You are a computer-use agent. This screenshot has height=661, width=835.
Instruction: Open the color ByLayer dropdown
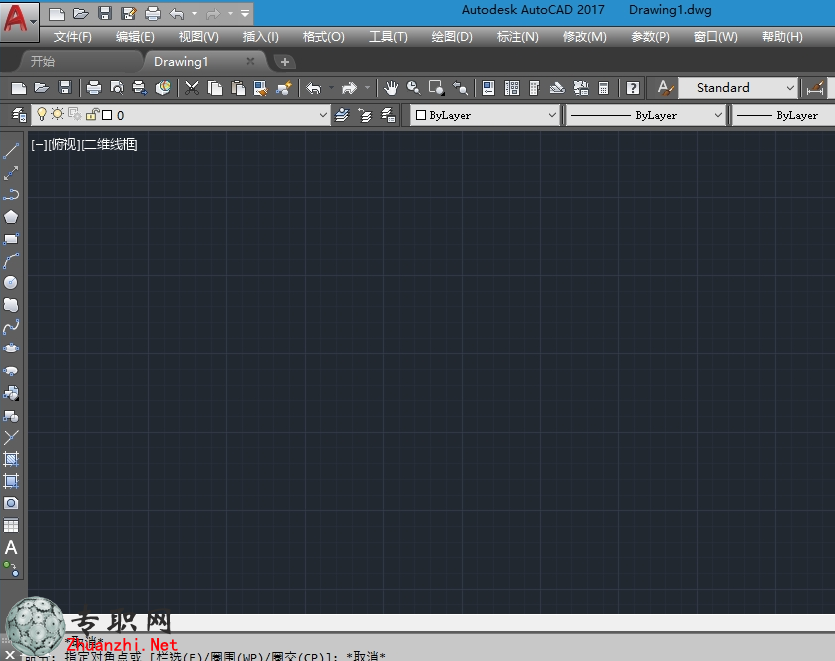[552, 115]
